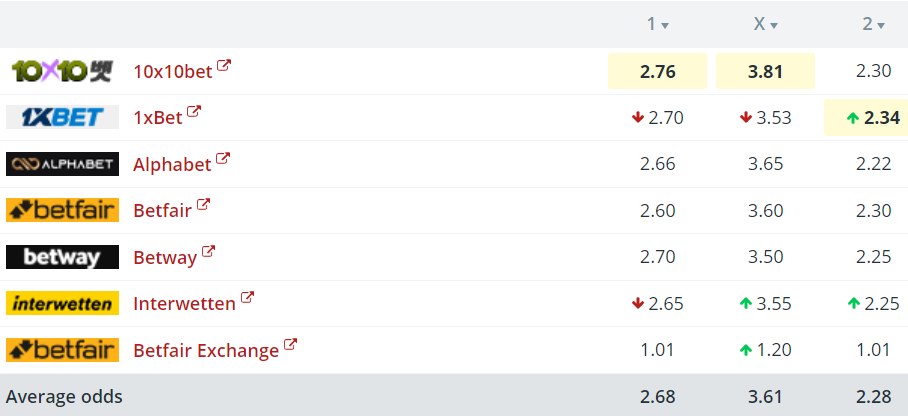
Task: Sort by the X draw column arrow
Action: [773, 25]
